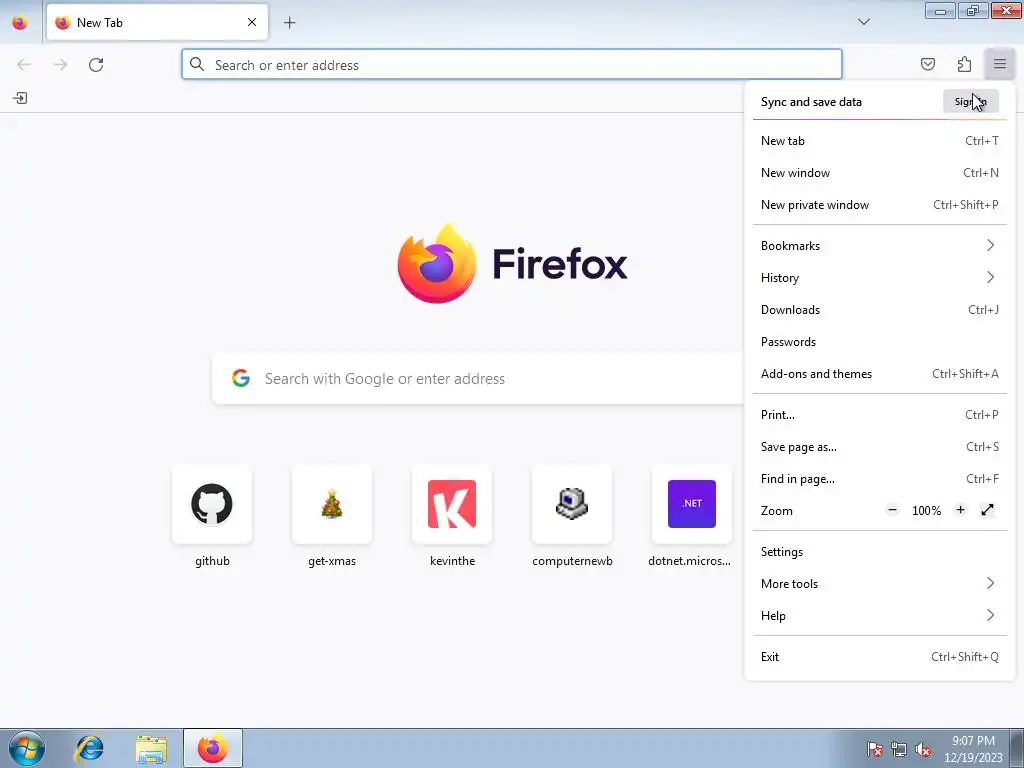Screen dimensions: 1024x768
Task: Click the Firefox View pinned icon
Action: coord(20,22)
